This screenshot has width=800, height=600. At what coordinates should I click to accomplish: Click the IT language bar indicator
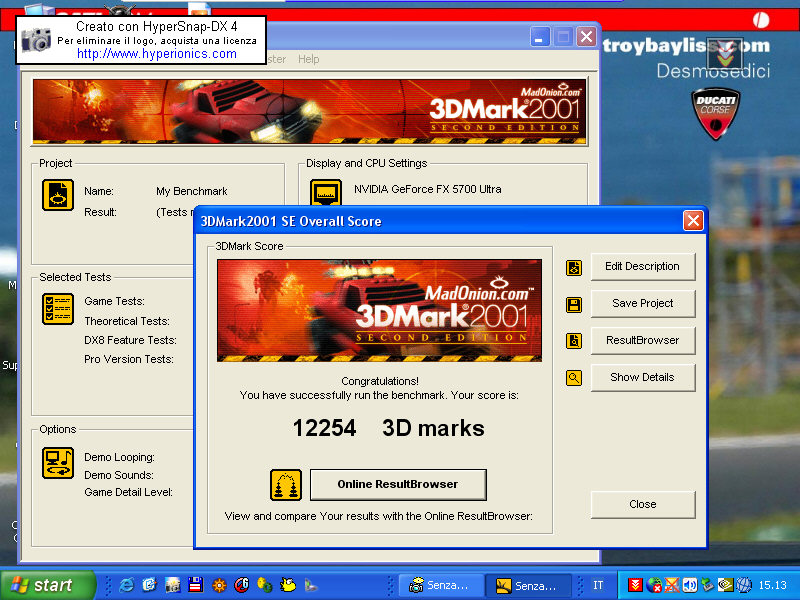click(x=598, y=585)
